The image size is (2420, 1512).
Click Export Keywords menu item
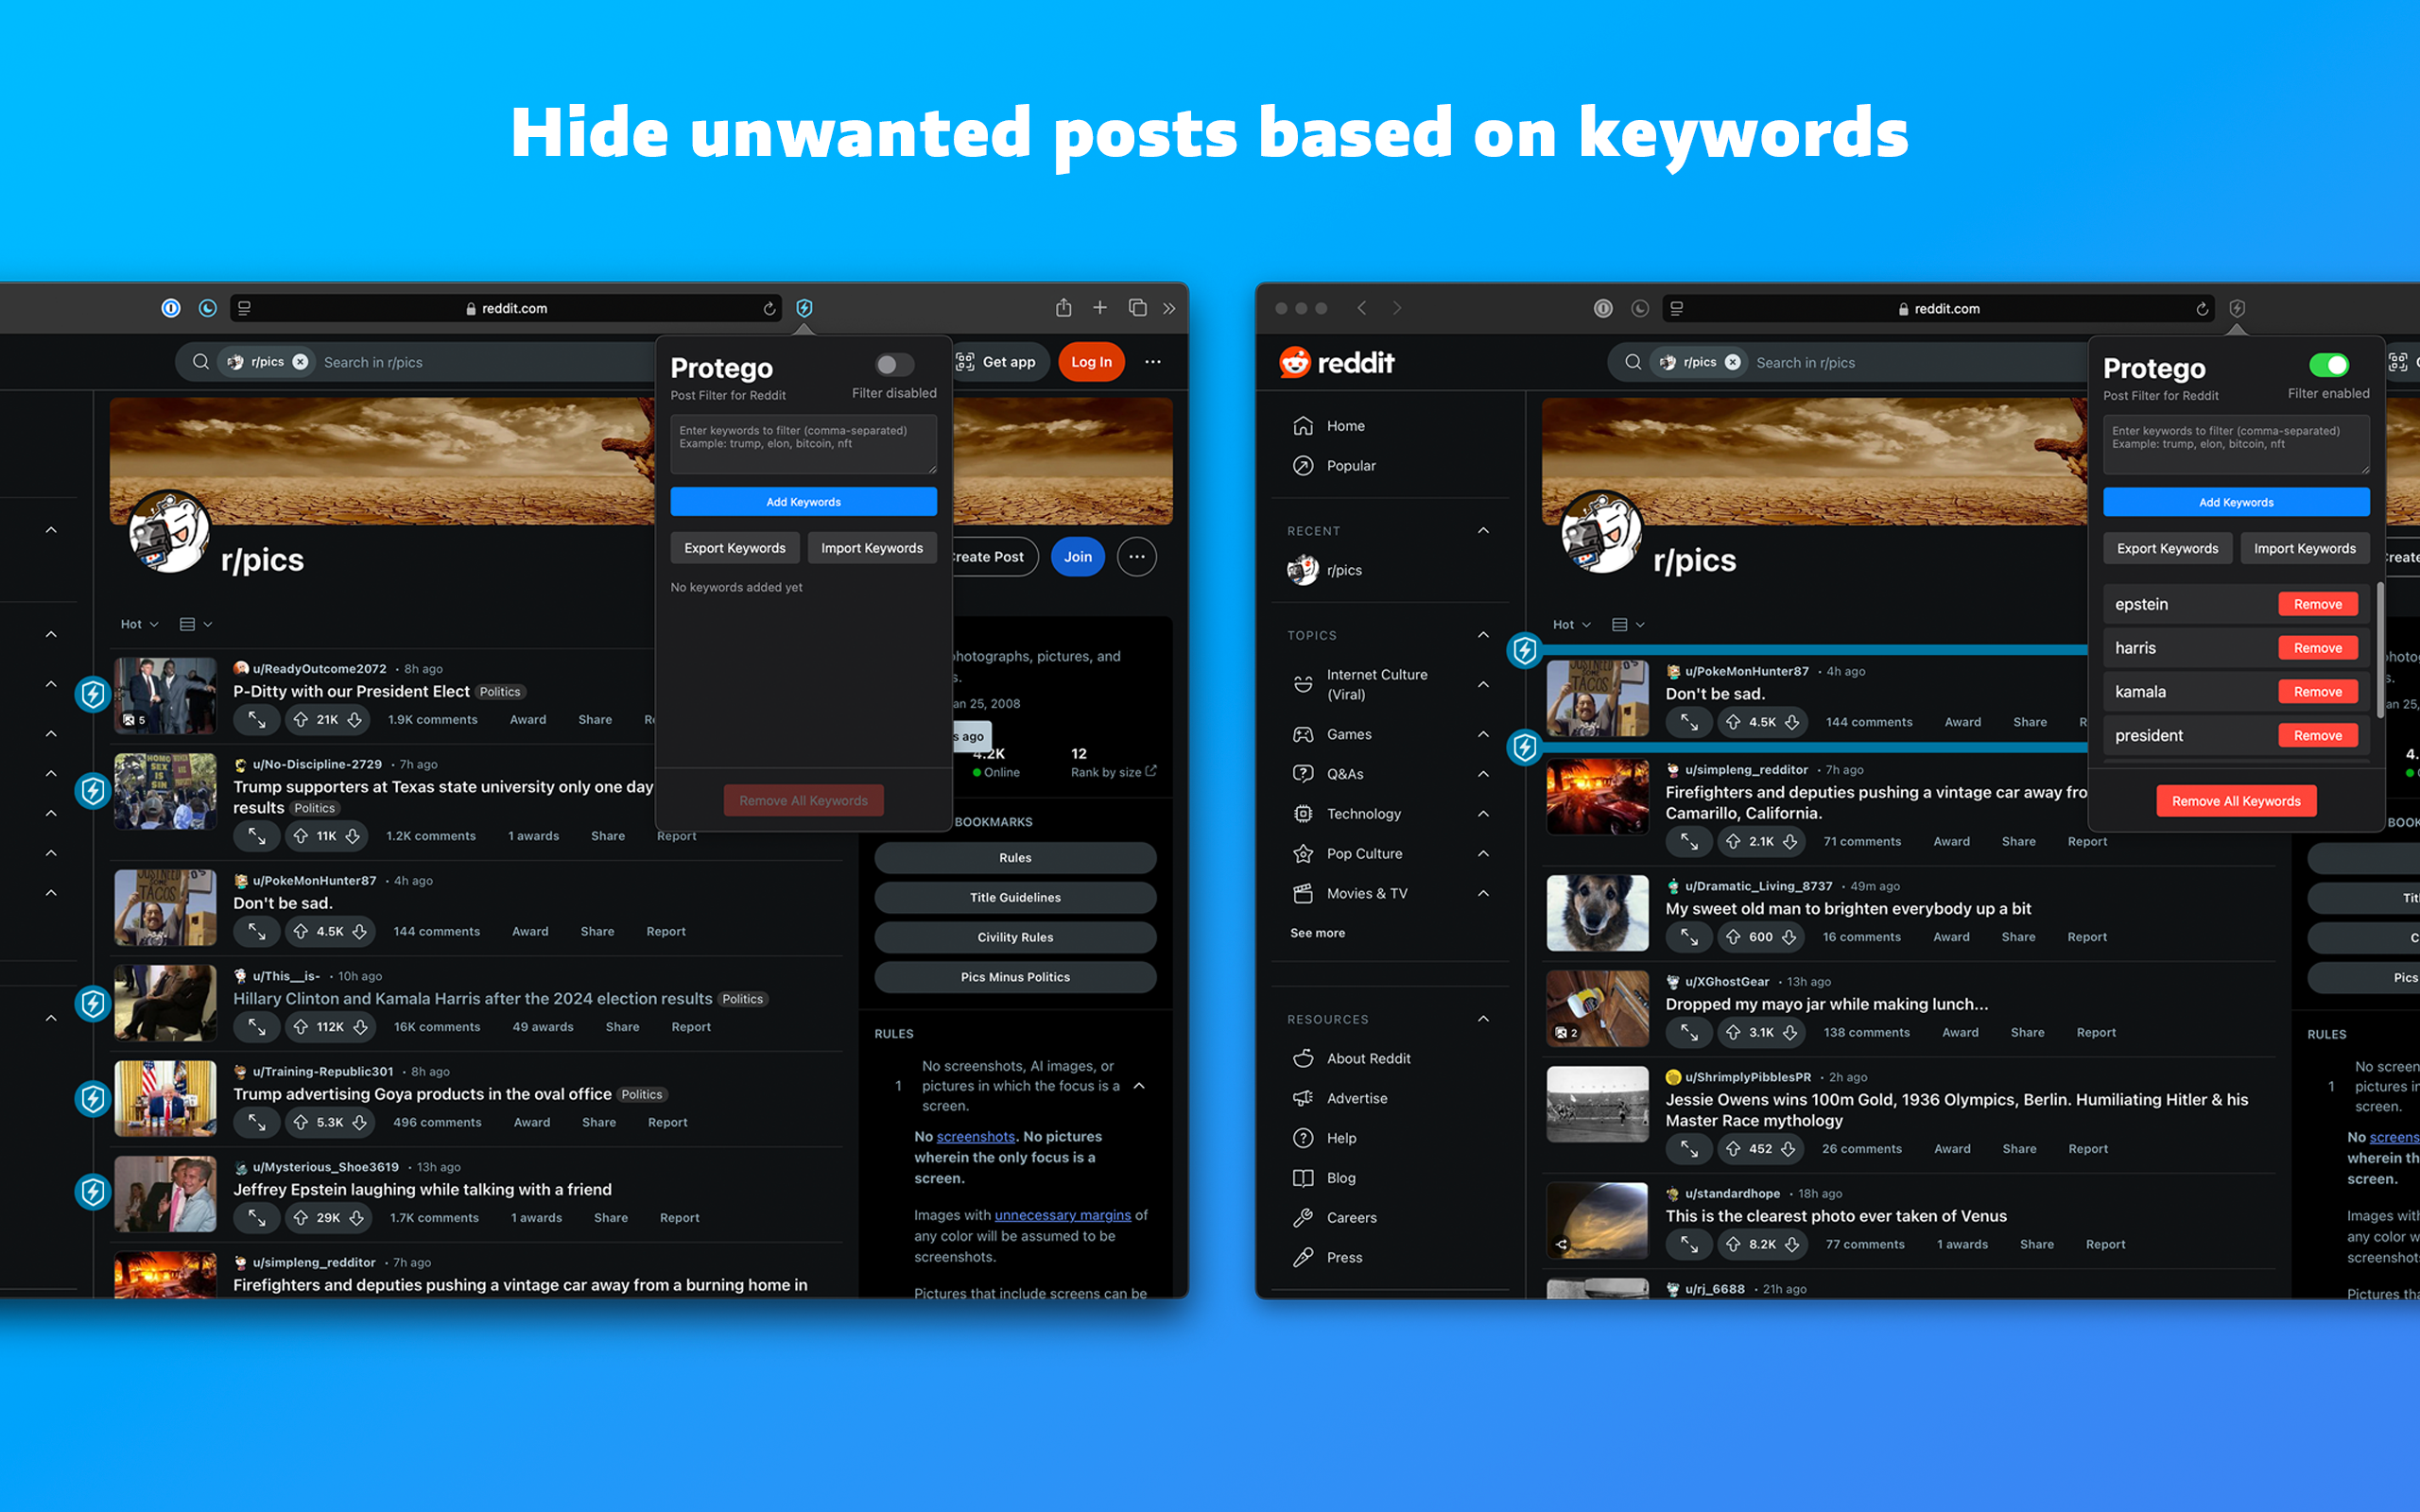point(734,549)
